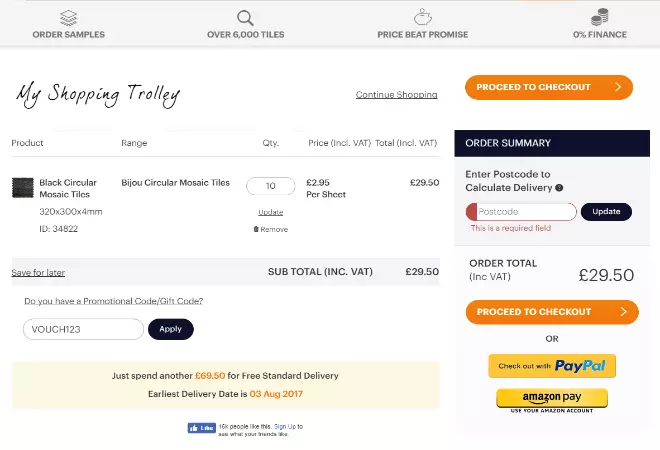Click the Order Samples stacked tiles icon
660x450 pixels.
68,17
